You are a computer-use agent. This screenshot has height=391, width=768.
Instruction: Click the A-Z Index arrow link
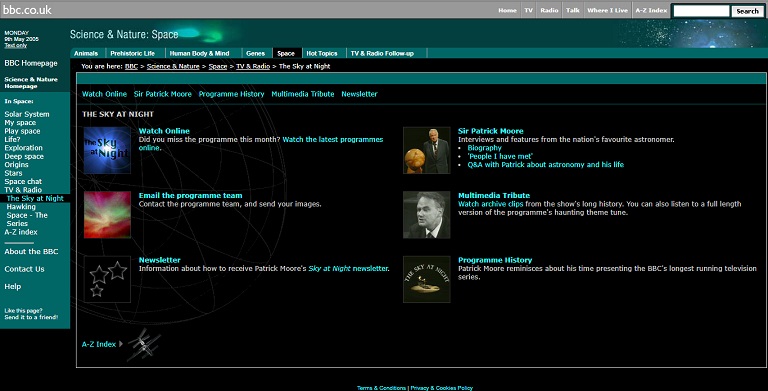tap(102, 344)
